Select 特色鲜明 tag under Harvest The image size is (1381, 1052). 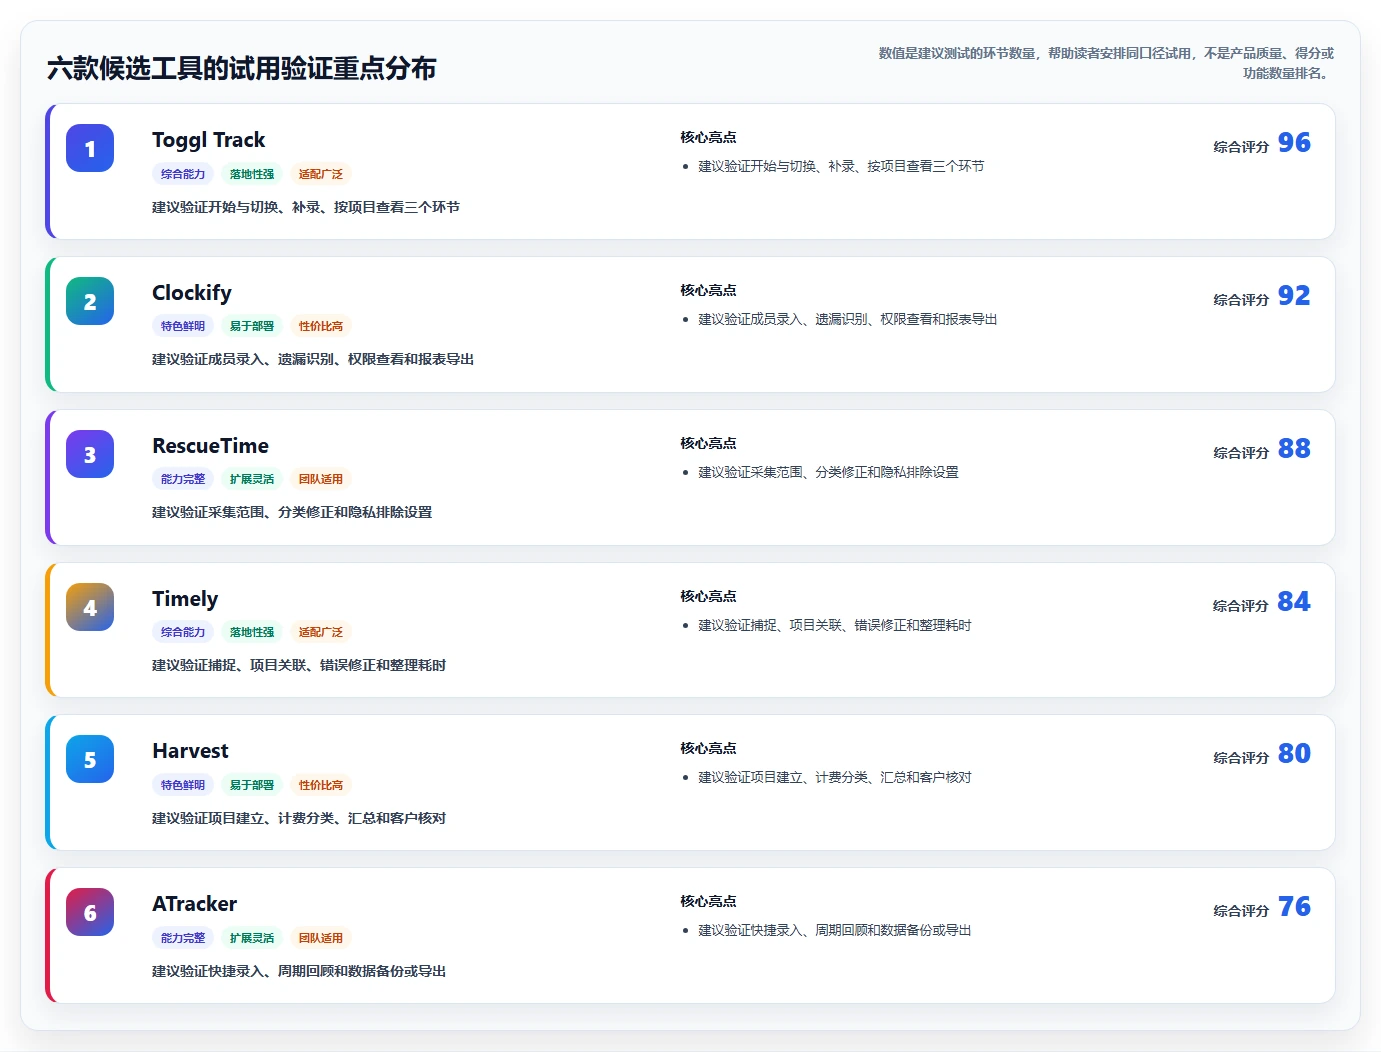point(183,785)
